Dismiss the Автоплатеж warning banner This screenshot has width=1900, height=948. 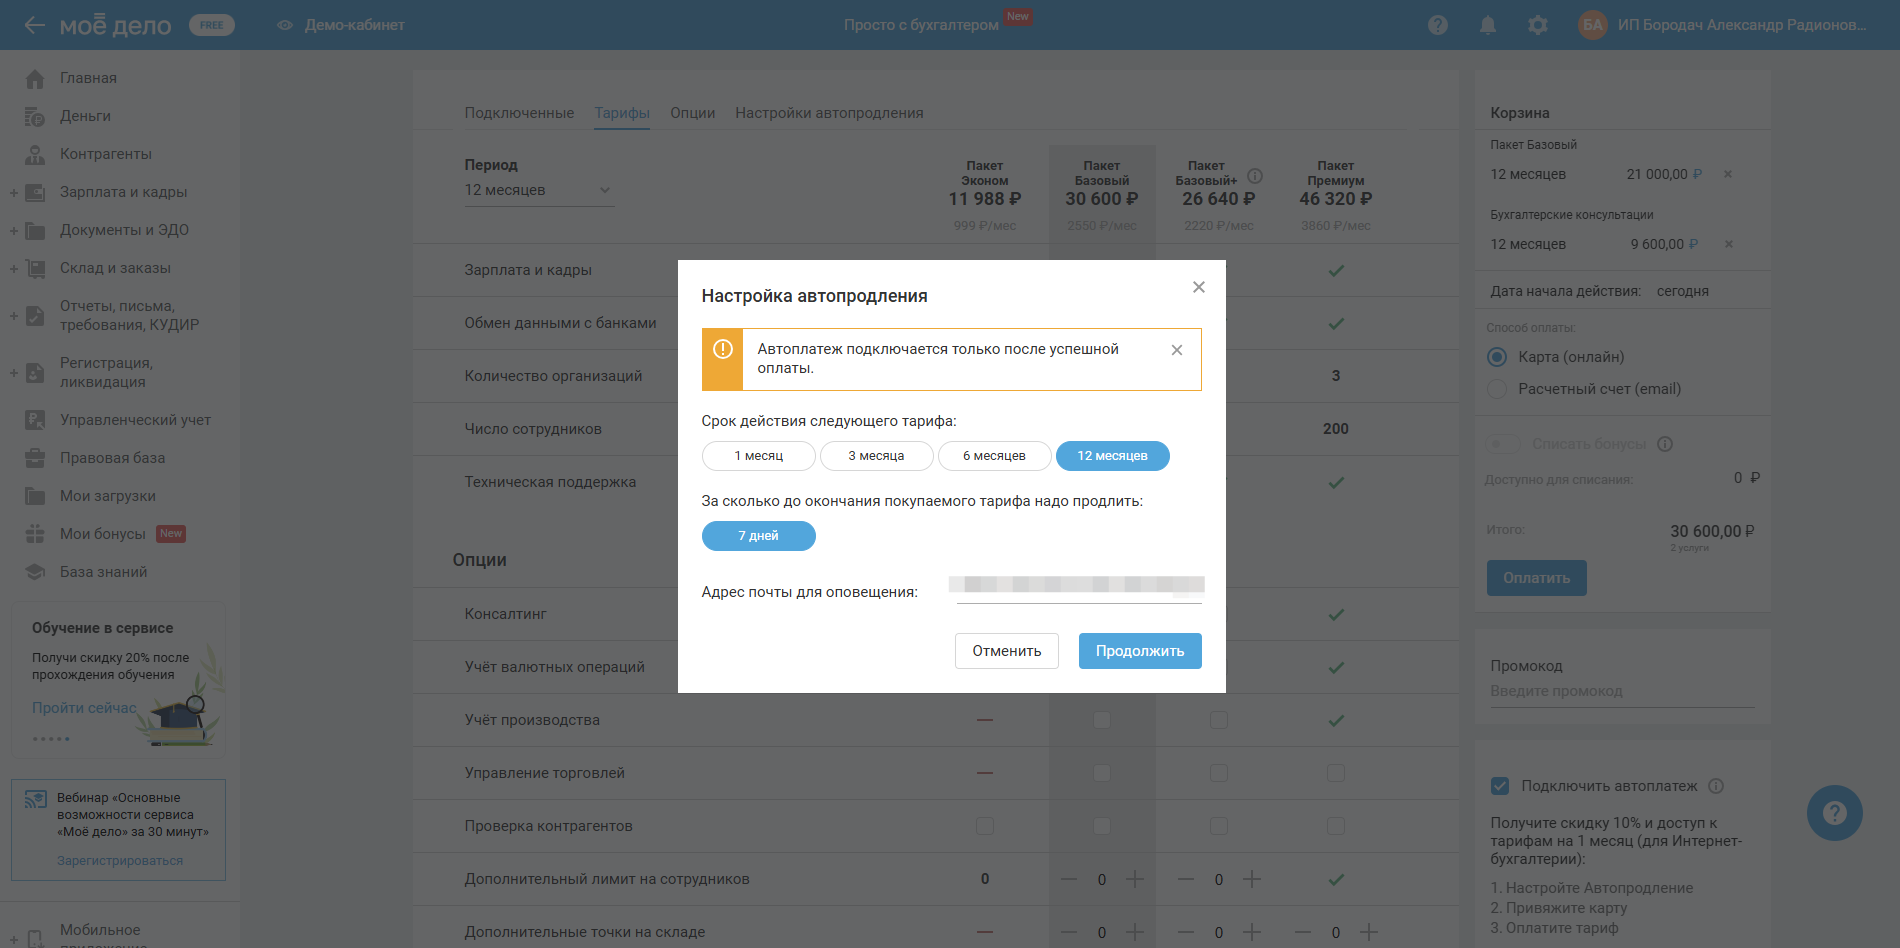(1177, 350)
